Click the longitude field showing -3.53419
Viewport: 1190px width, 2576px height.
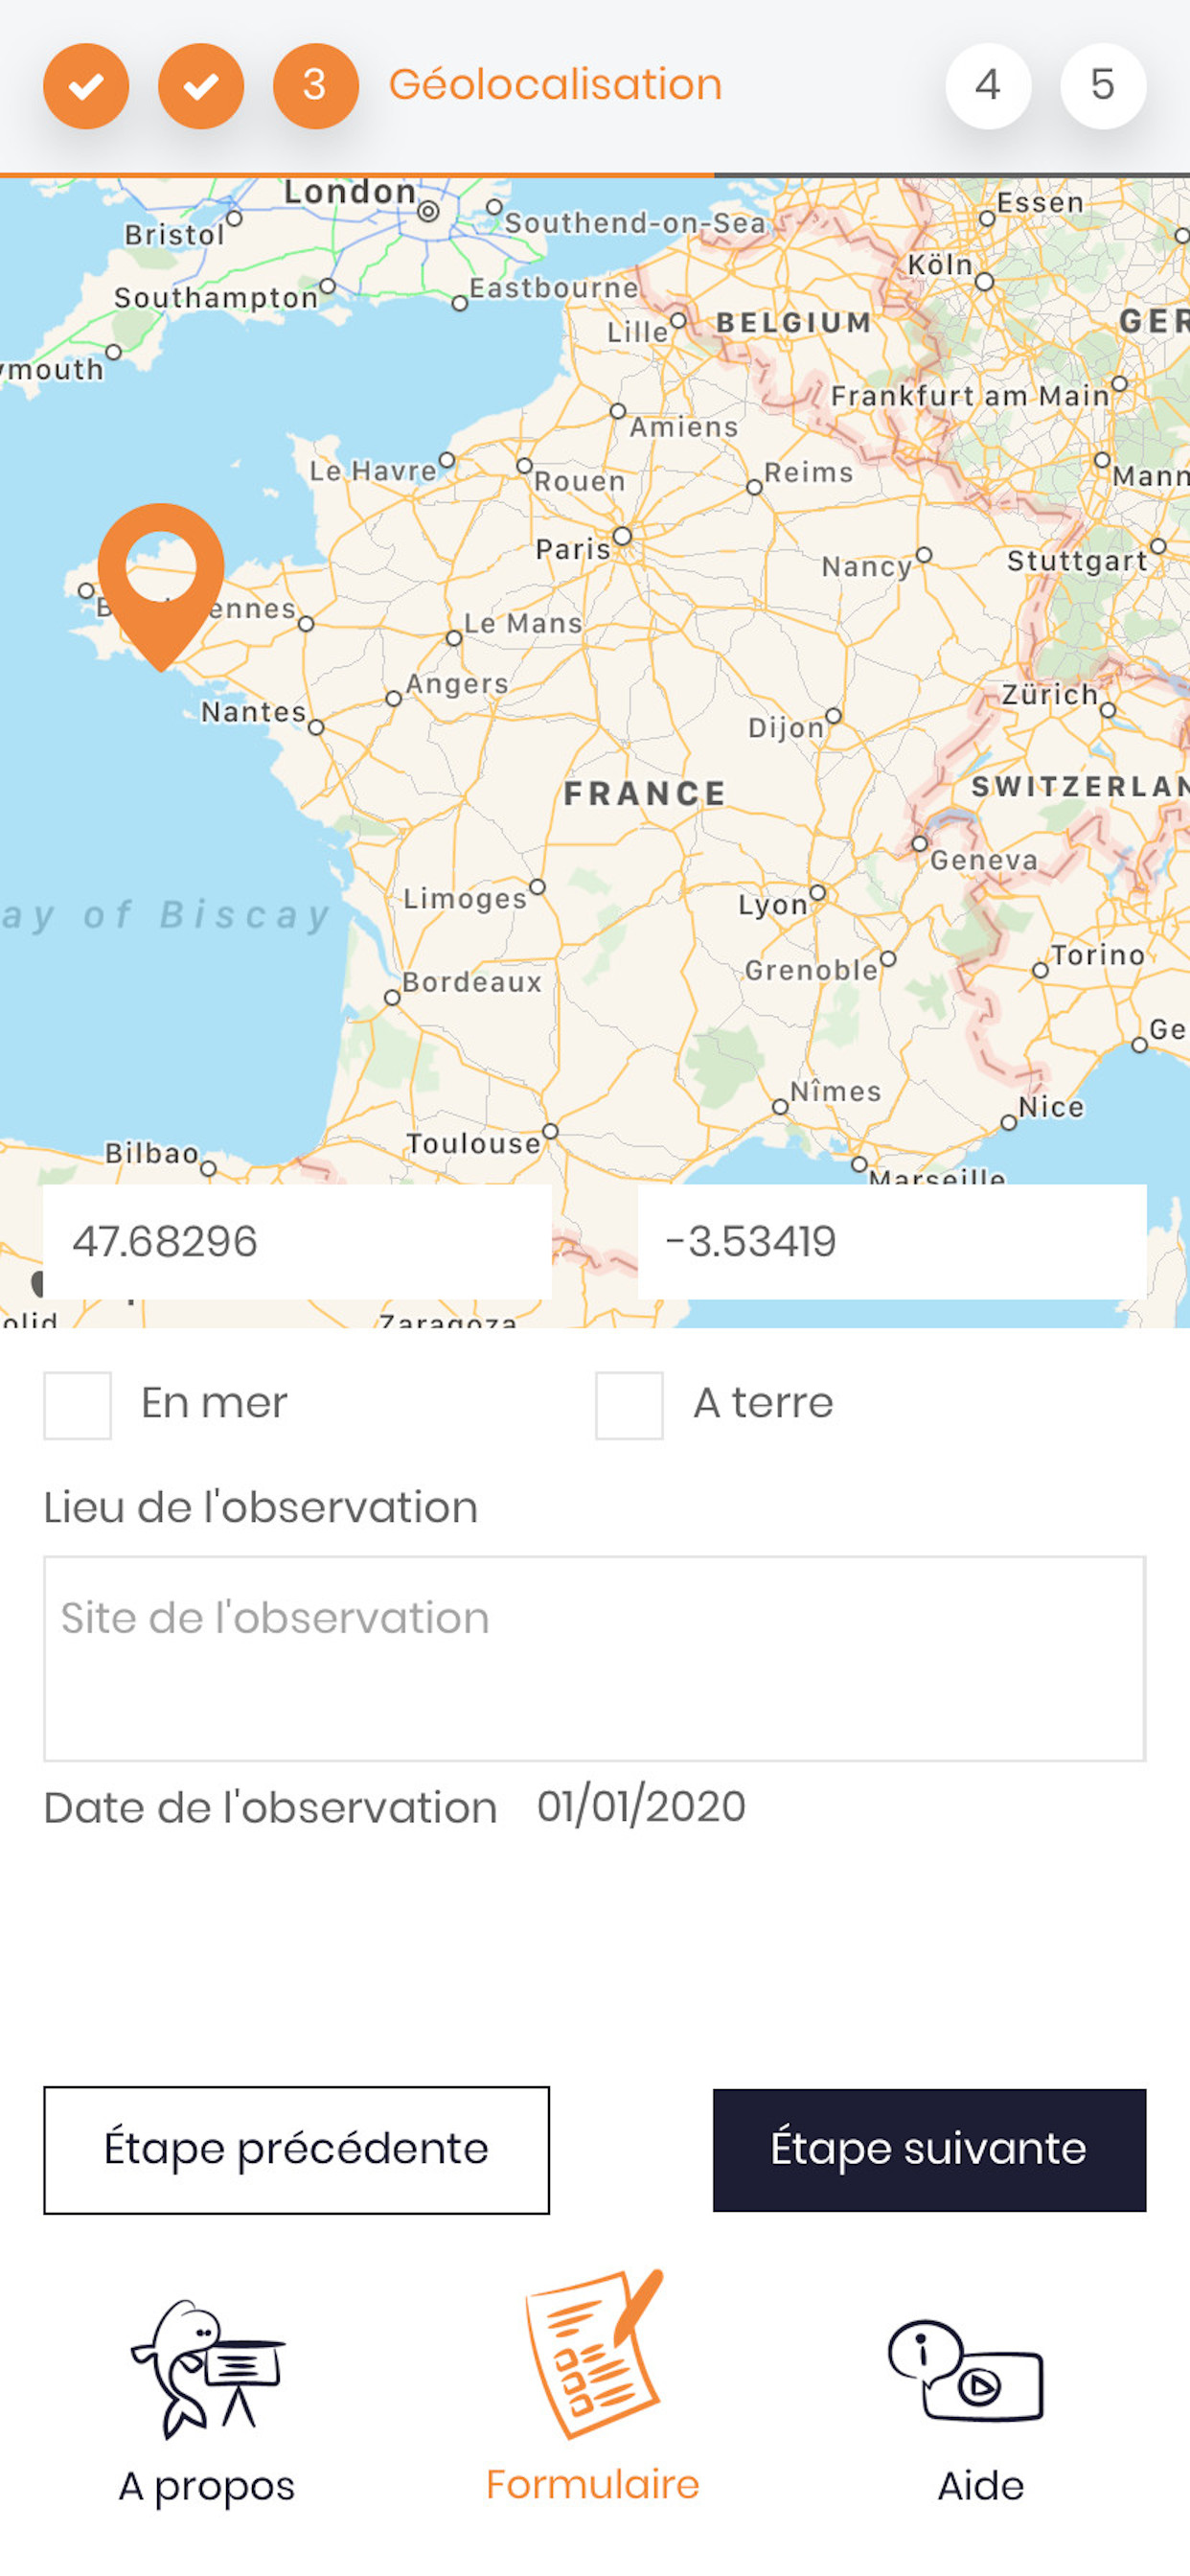pos(892,1242)
